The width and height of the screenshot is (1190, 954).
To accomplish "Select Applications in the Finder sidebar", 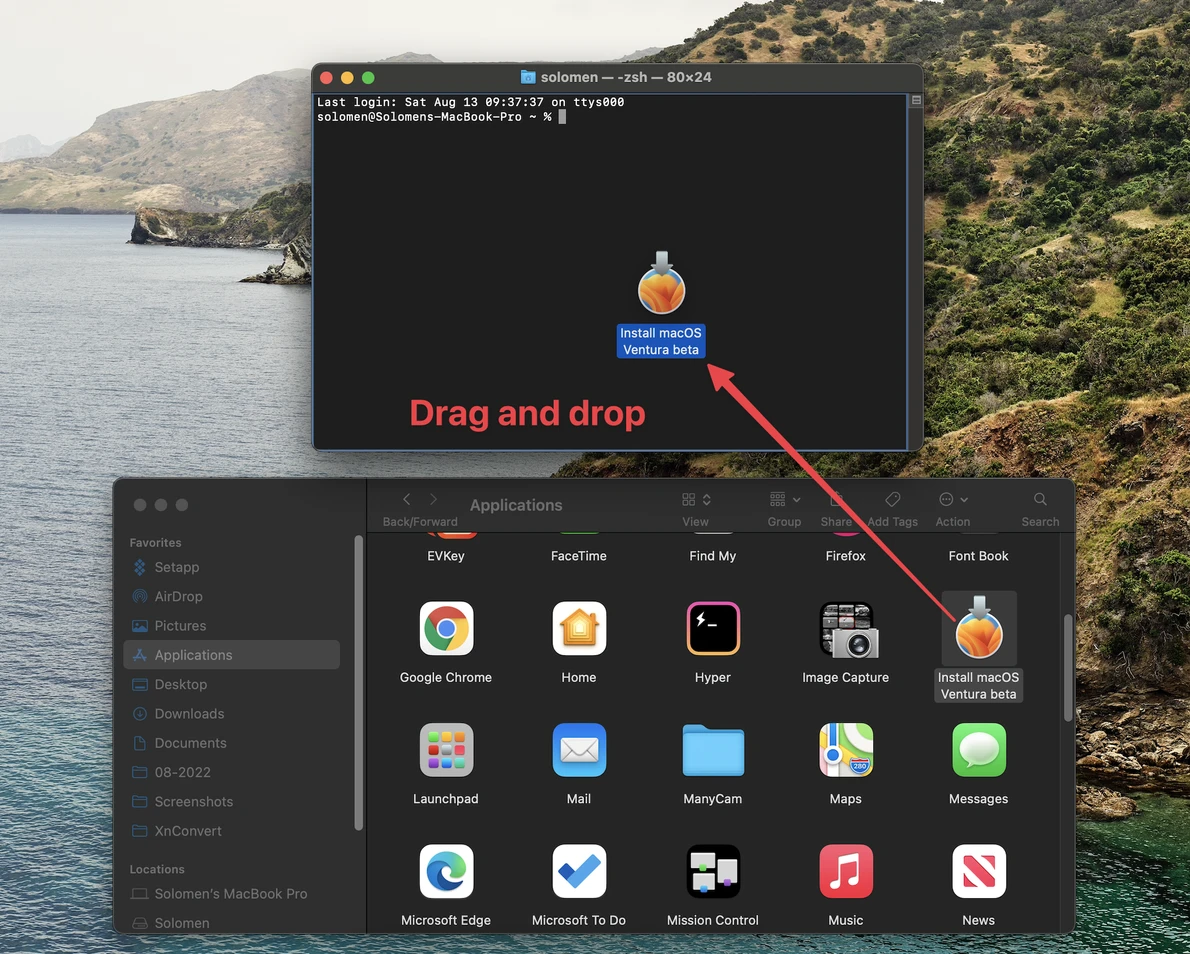I will click(x=231, y=655).
